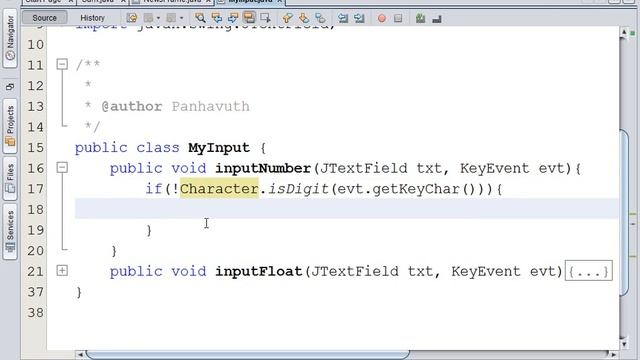This screenshot has height=360, width=640.
Task: Click the horizontal scrollbar right arrow
Action: pos(612,354)
